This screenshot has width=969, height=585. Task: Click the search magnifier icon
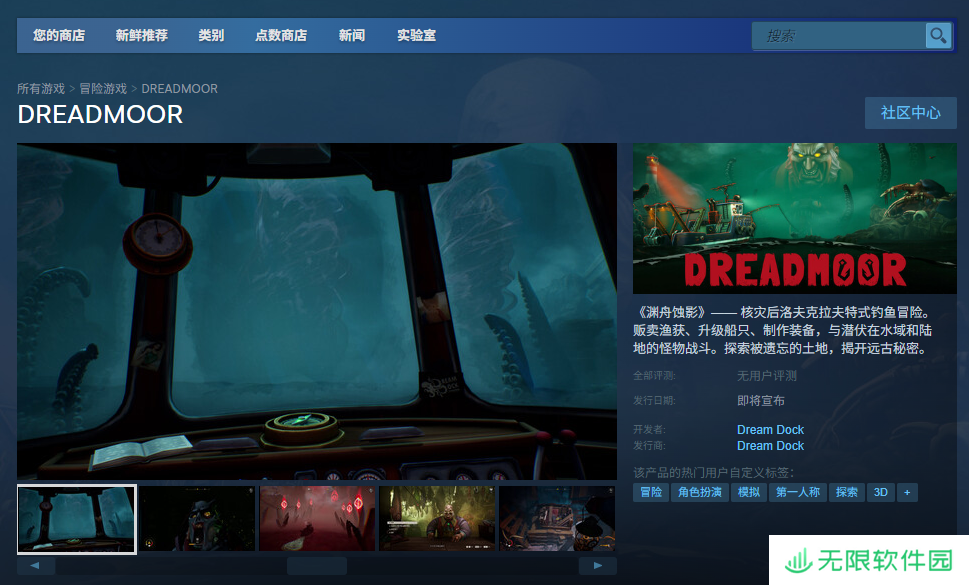point(938,35)
